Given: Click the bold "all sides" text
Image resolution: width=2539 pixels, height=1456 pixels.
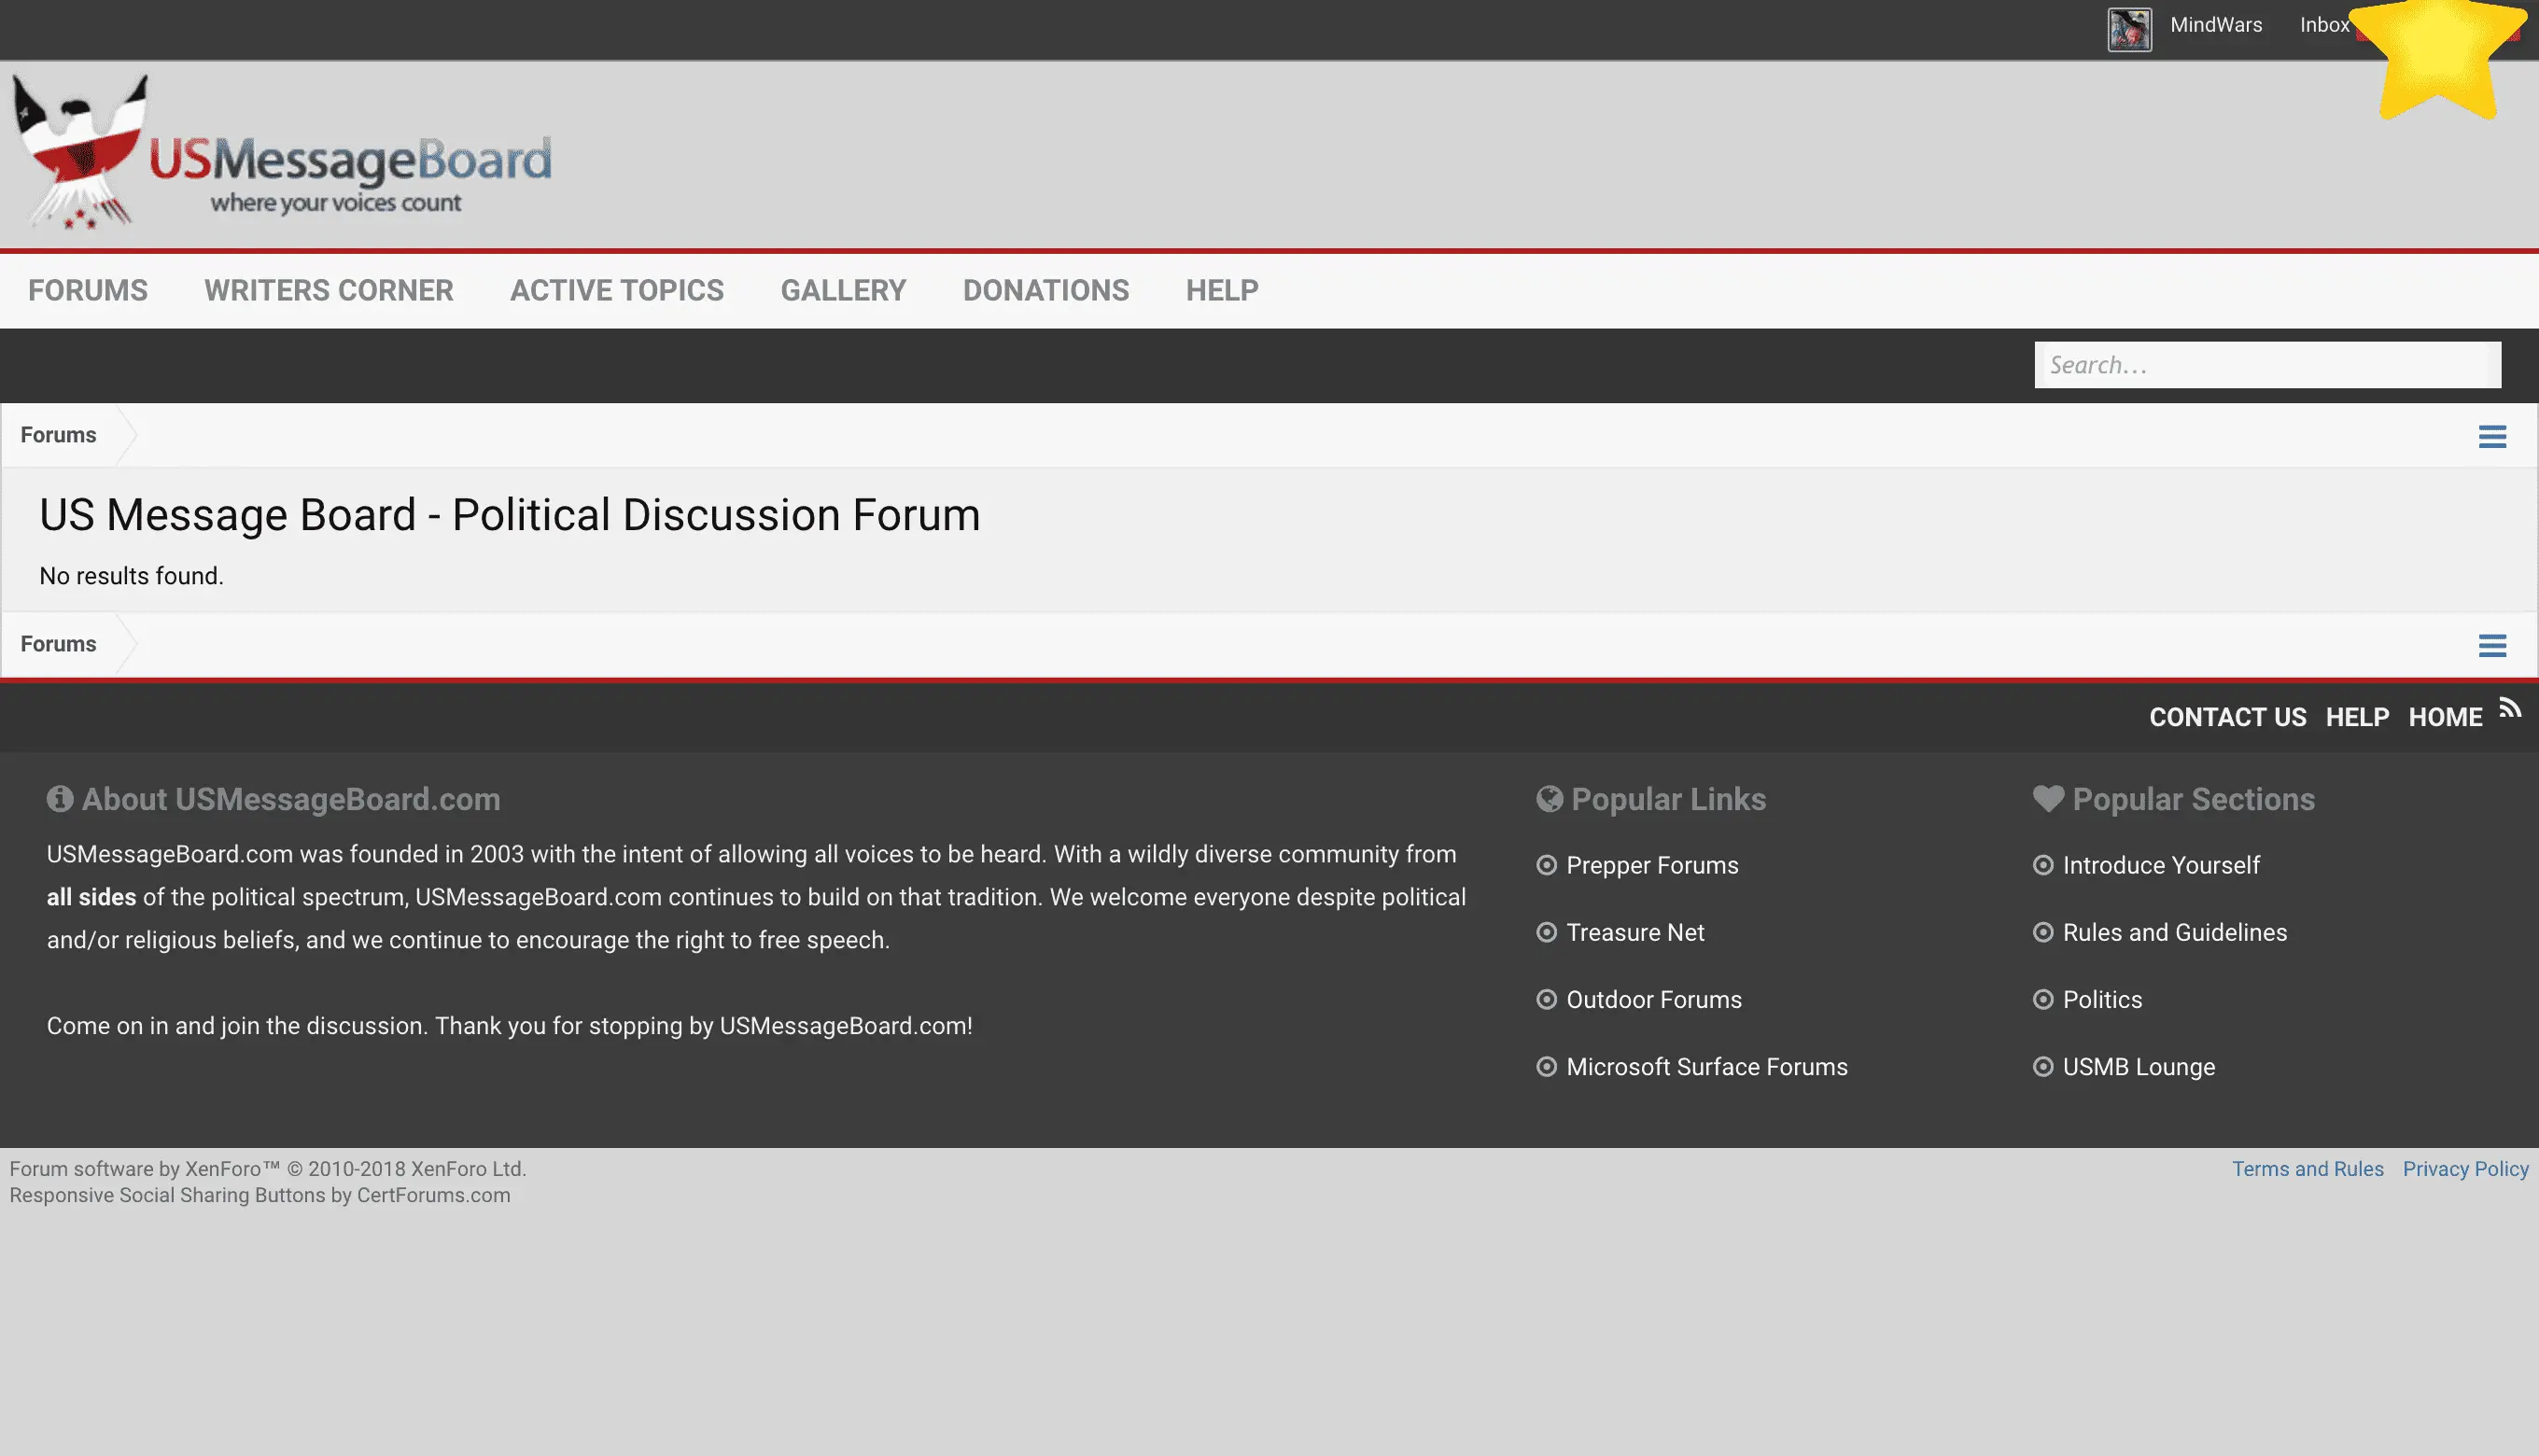Looking at the screenshot, I should click(91, 897).
